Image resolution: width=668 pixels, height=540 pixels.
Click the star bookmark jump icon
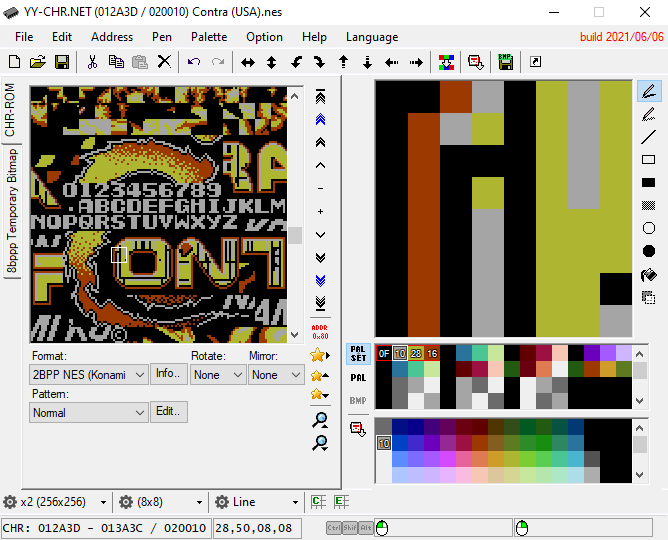pos(320,355)
